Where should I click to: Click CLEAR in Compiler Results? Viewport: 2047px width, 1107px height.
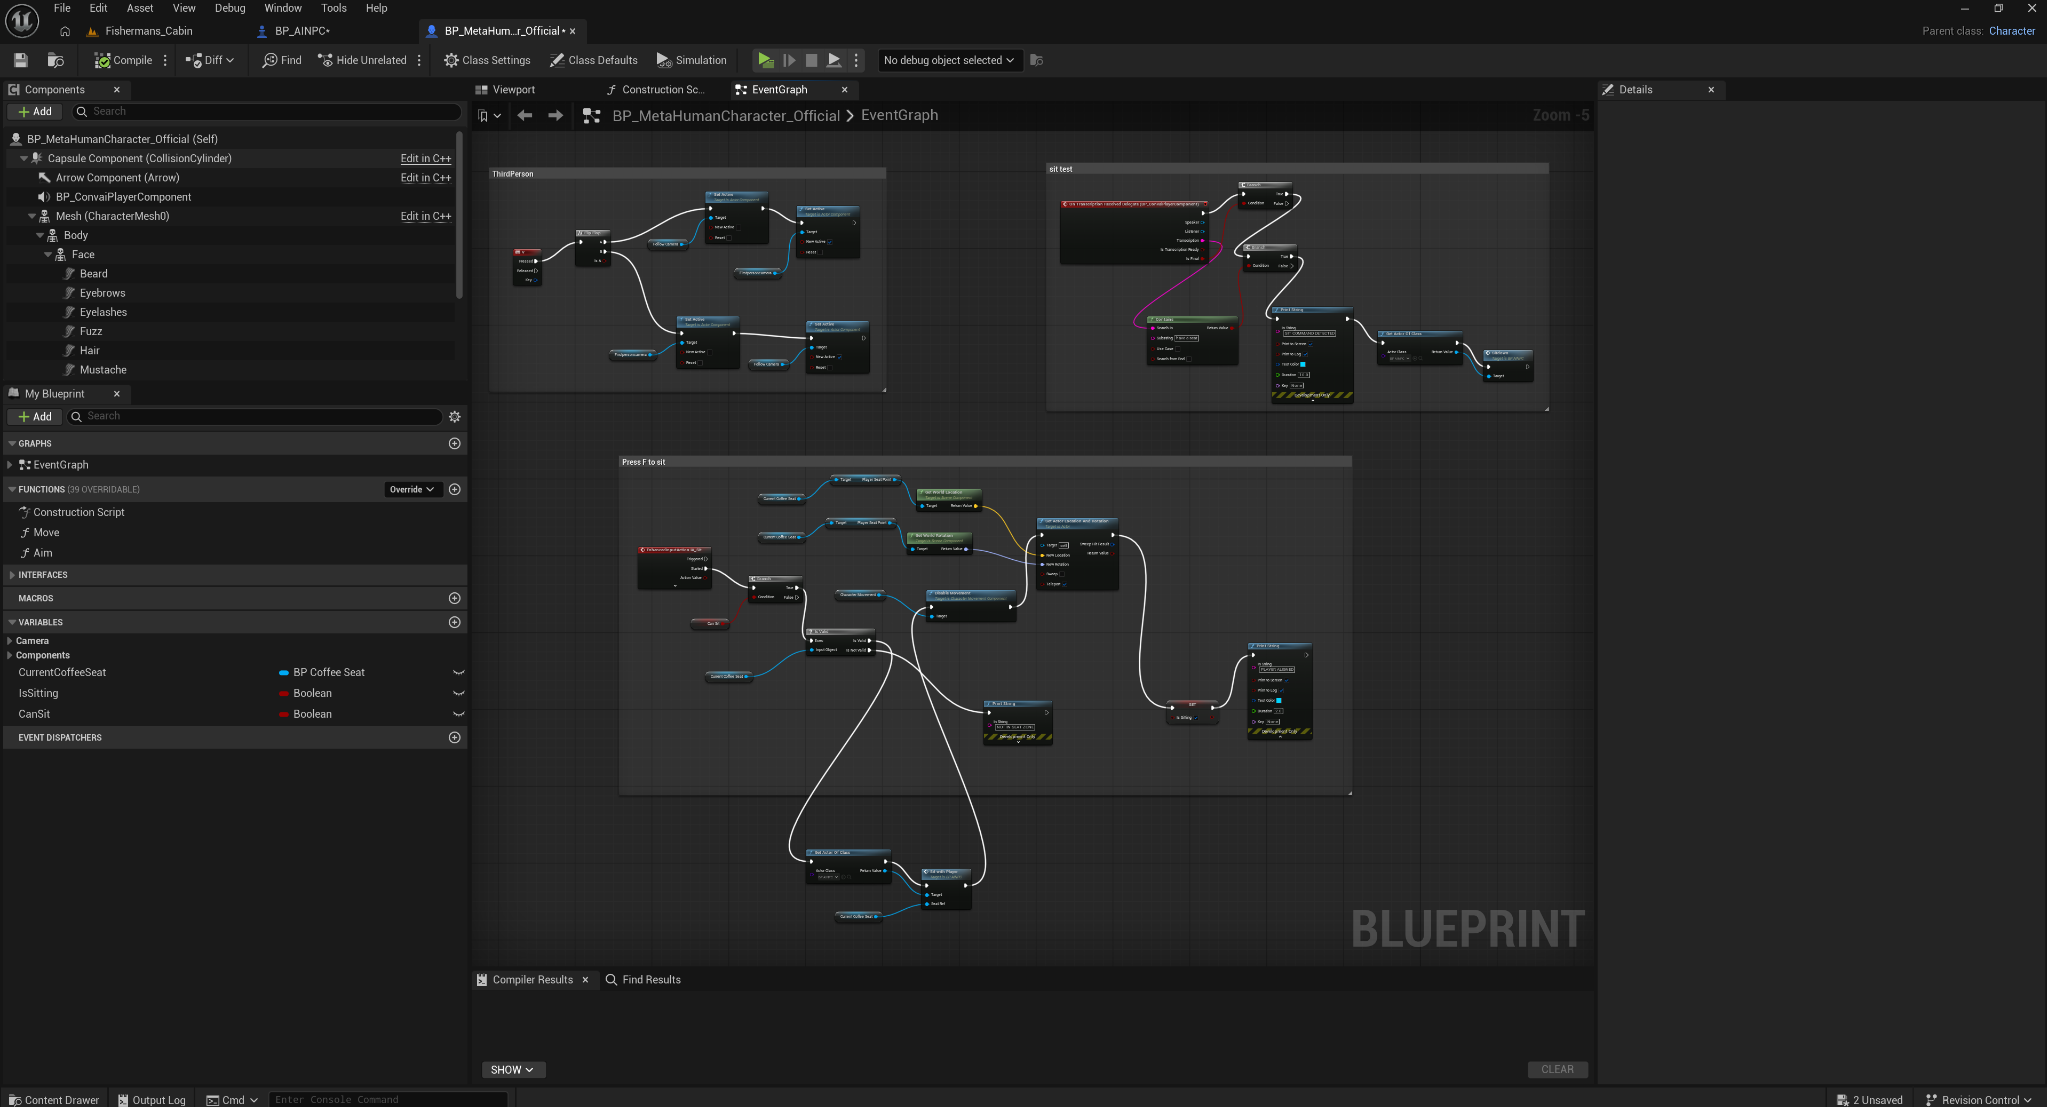coord(1557,1069)
